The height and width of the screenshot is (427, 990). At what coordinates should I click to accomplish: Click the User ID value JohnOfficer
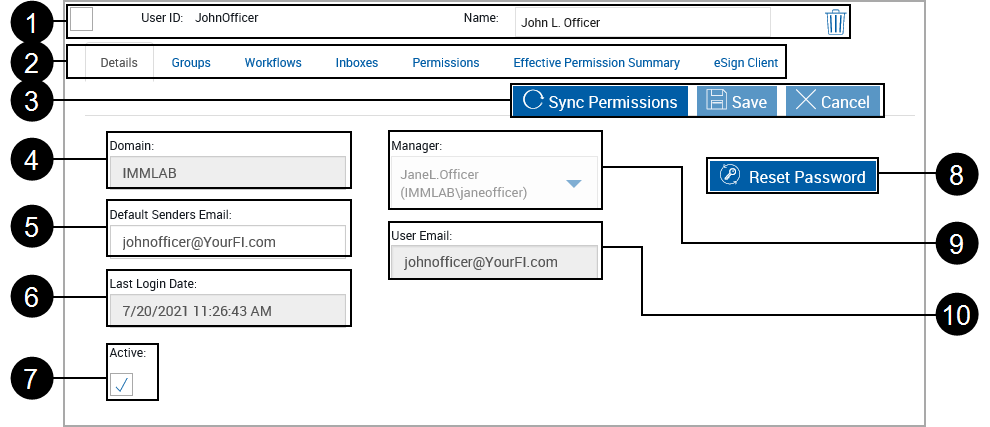pyautogui.click(x=227, y=18)
